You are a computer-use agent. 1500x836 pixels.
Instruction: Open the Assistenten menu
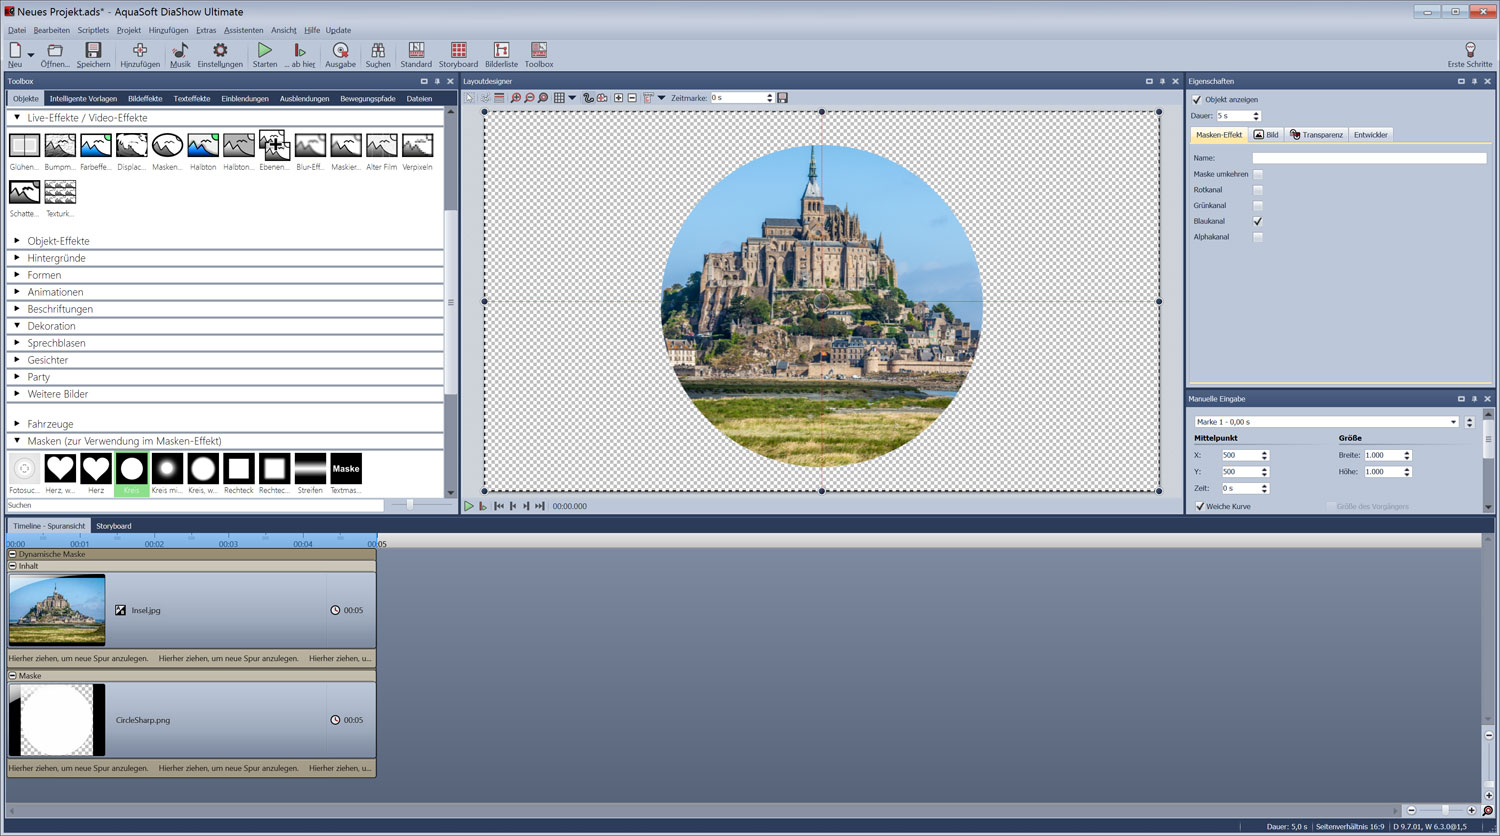[243, 30]
